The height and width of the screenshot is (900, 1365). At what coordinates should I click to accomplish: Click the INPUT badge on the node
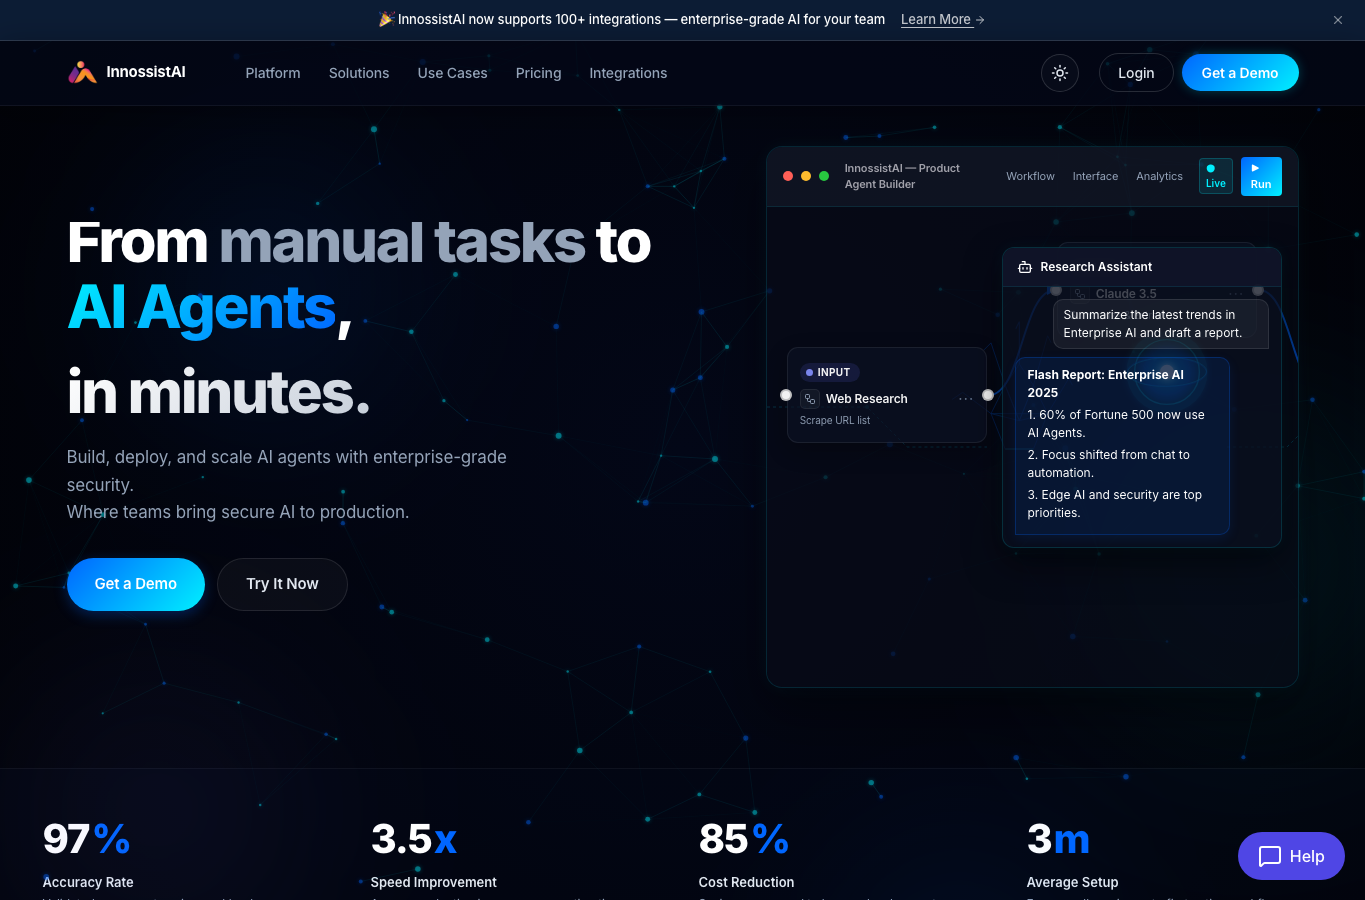pos(830,372)
